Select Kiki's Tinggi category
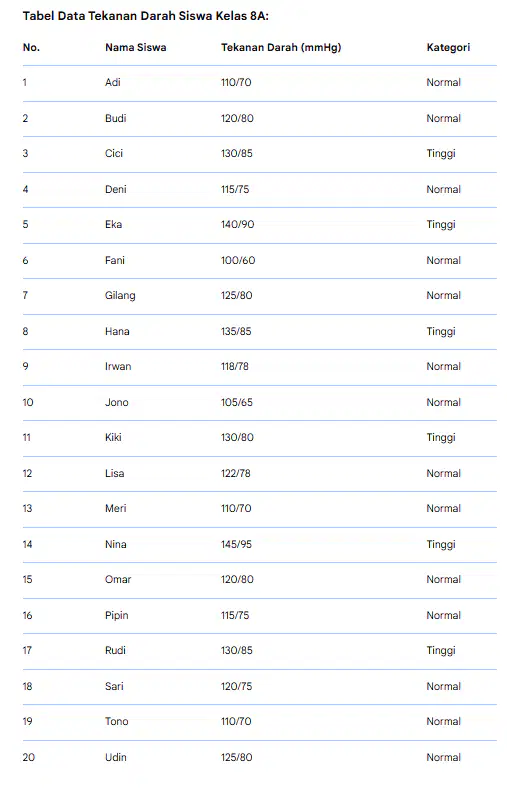Screen dimensions: 507x791 [441, 437]
